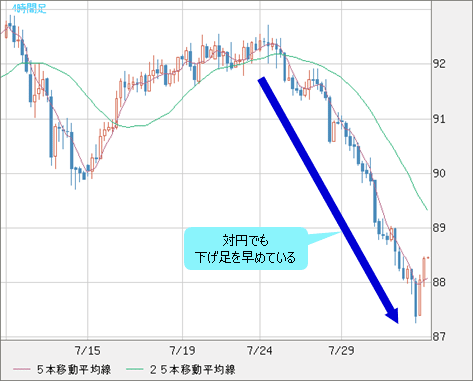
Task: Click the 25本移動平均線 legend text
Action: coord(192,370)
